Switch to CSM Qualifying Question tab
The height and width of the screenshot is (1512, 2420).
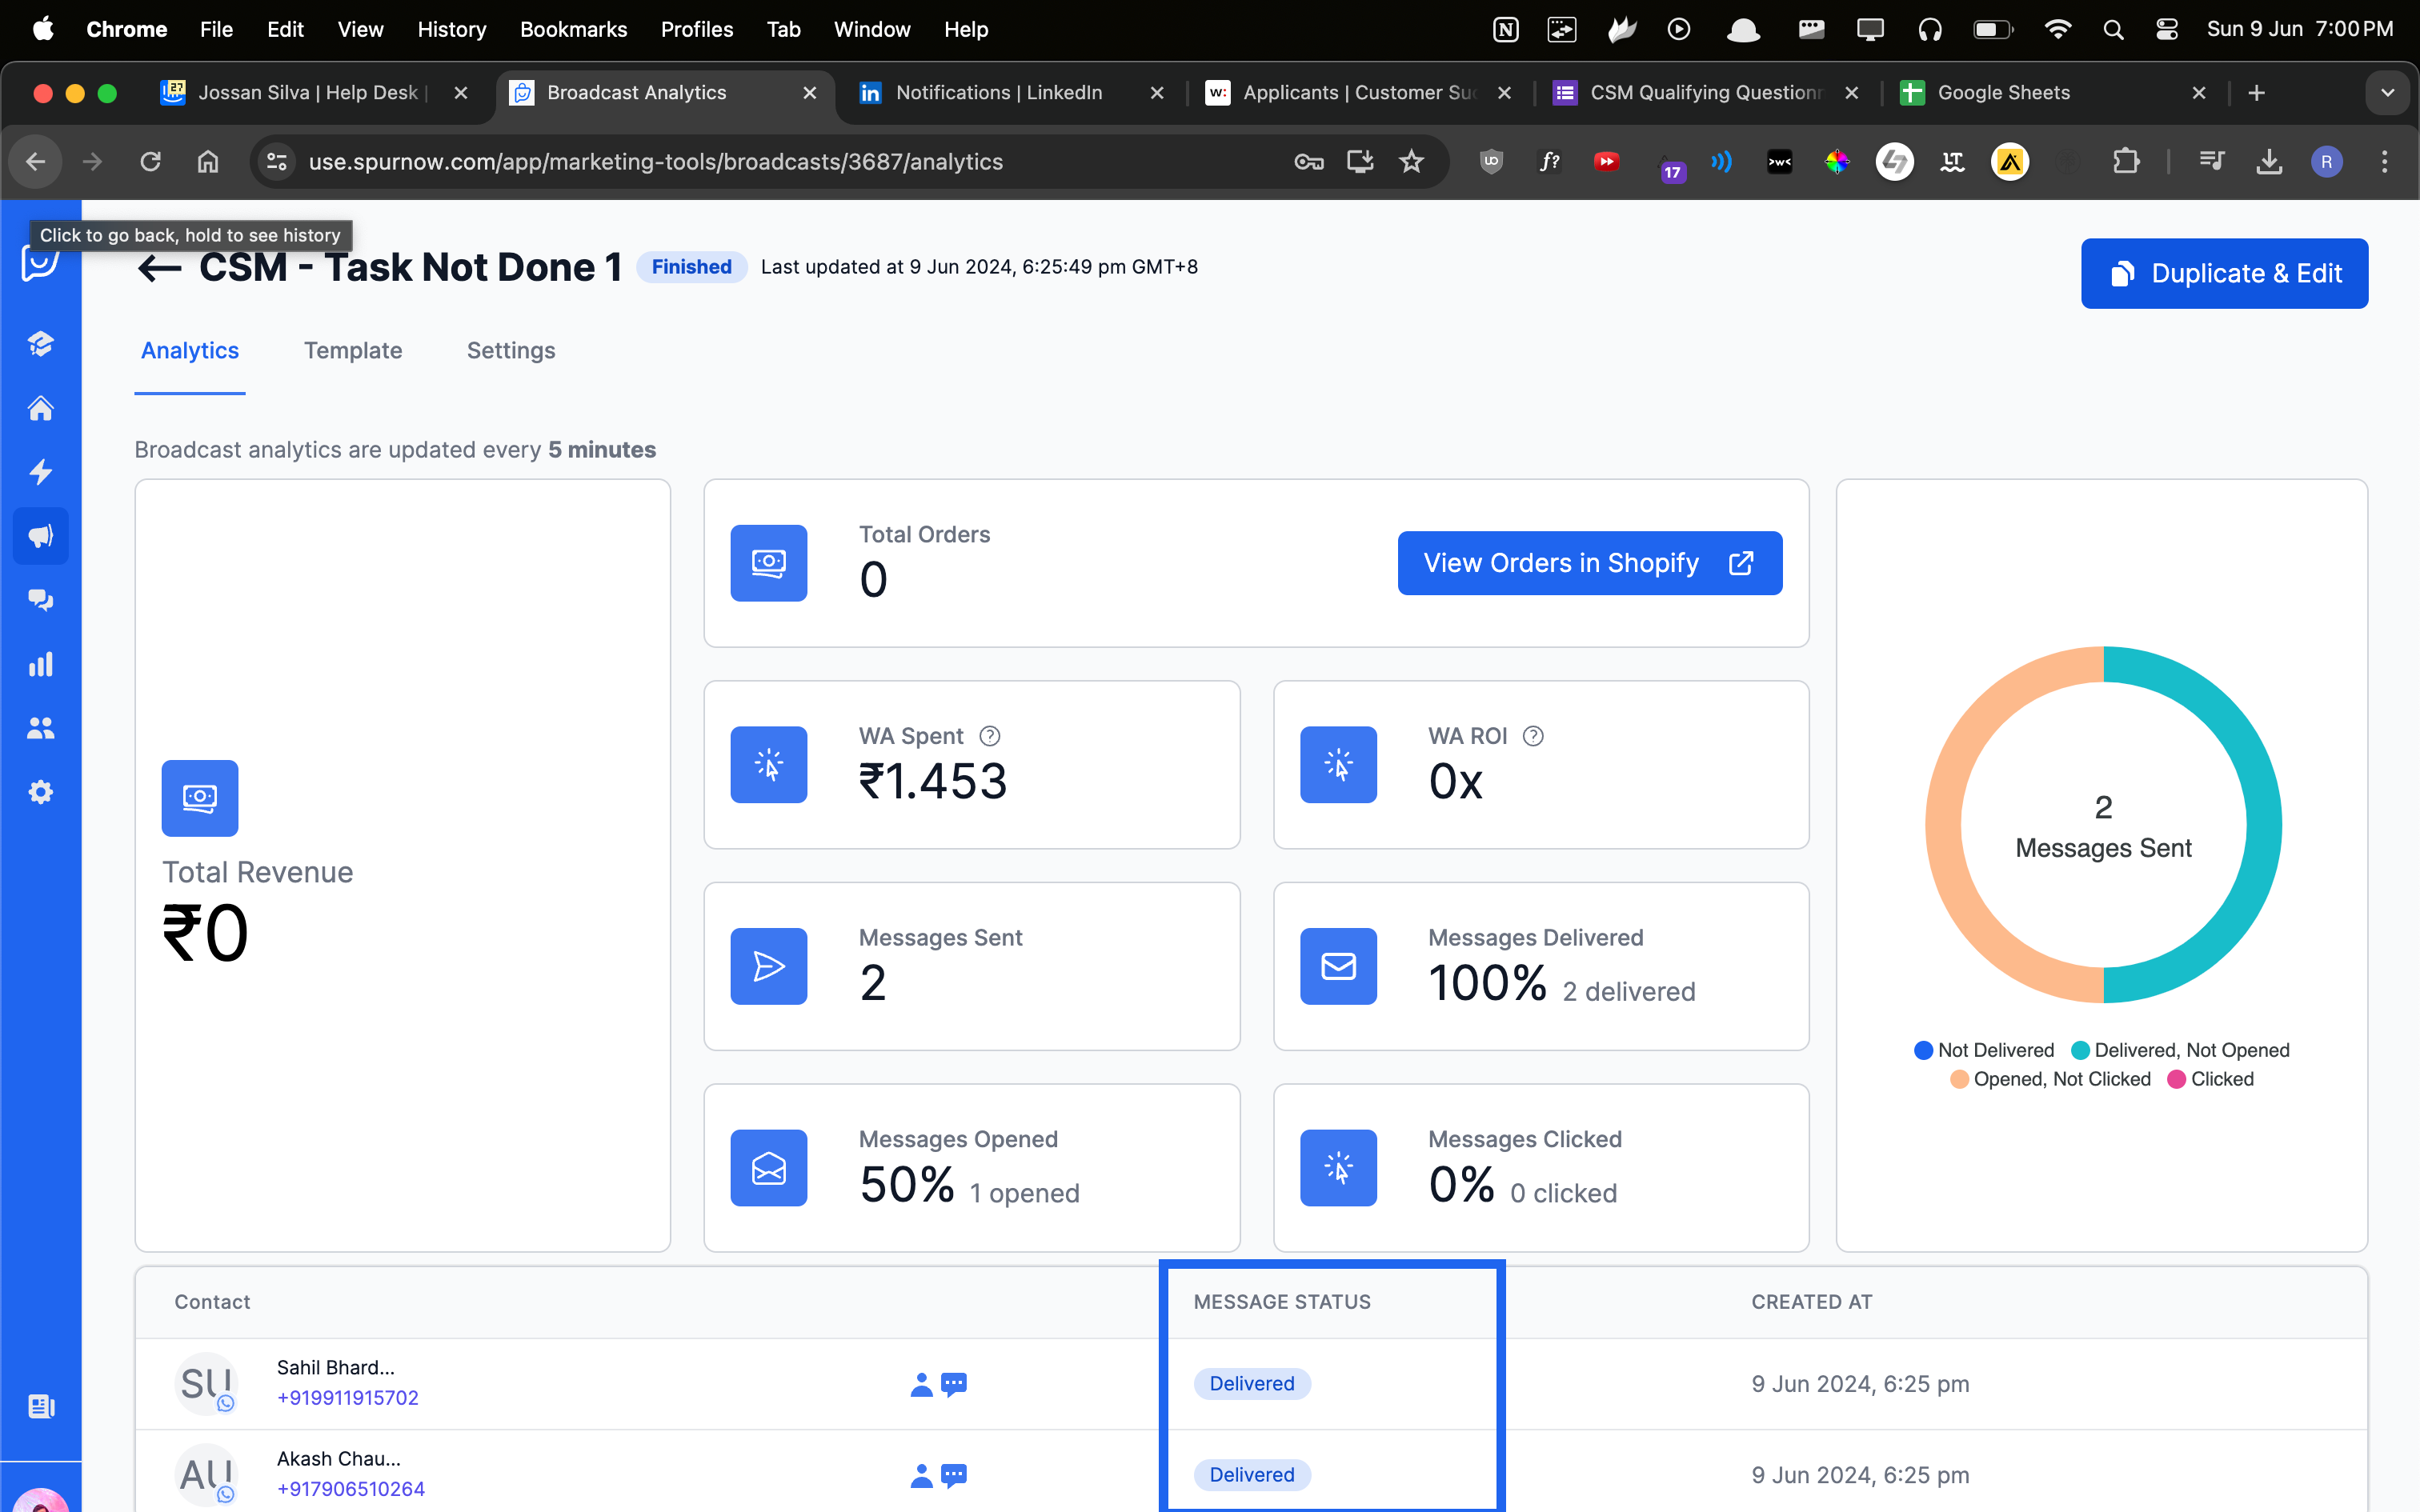click(x=1705, y=93)
